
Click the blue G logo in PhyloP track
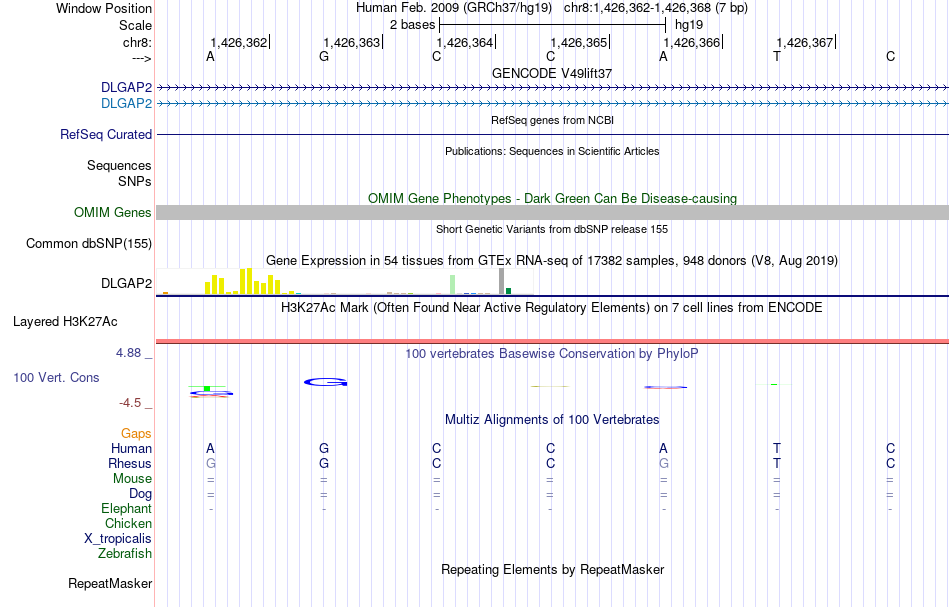pos(325,382)
